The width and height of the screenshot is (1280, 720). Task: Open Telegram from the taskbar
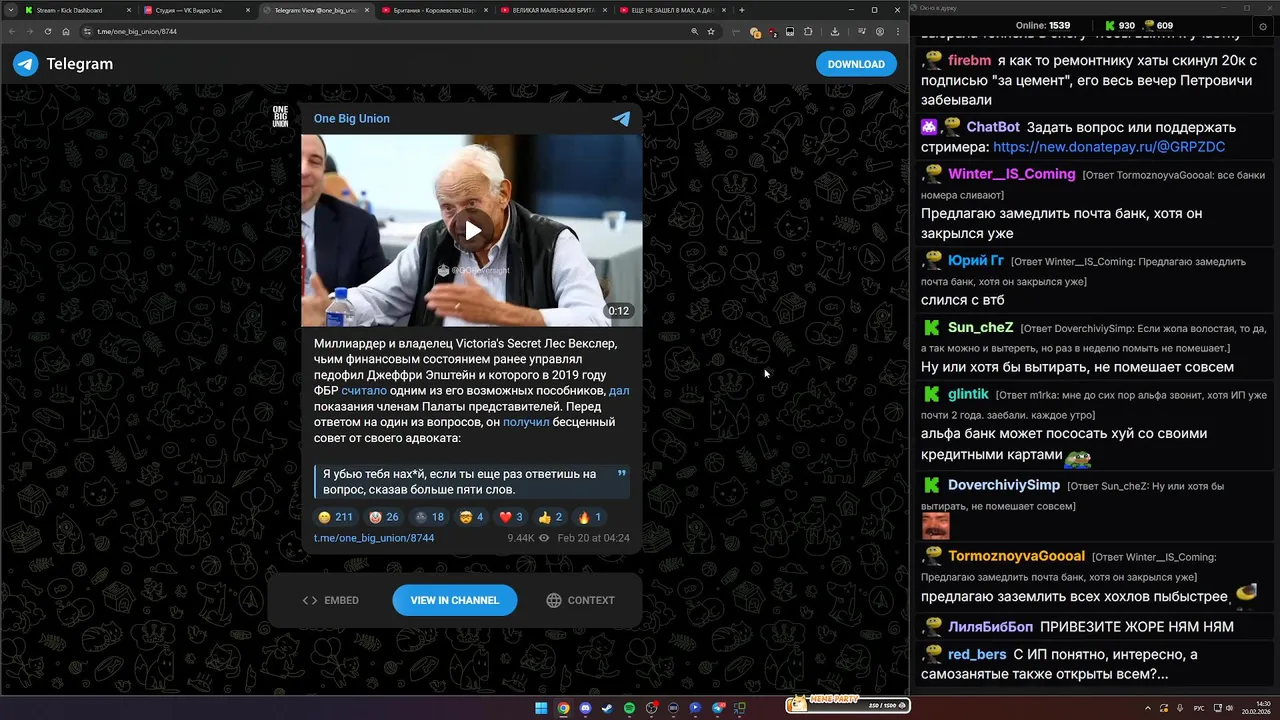[717, 708]
